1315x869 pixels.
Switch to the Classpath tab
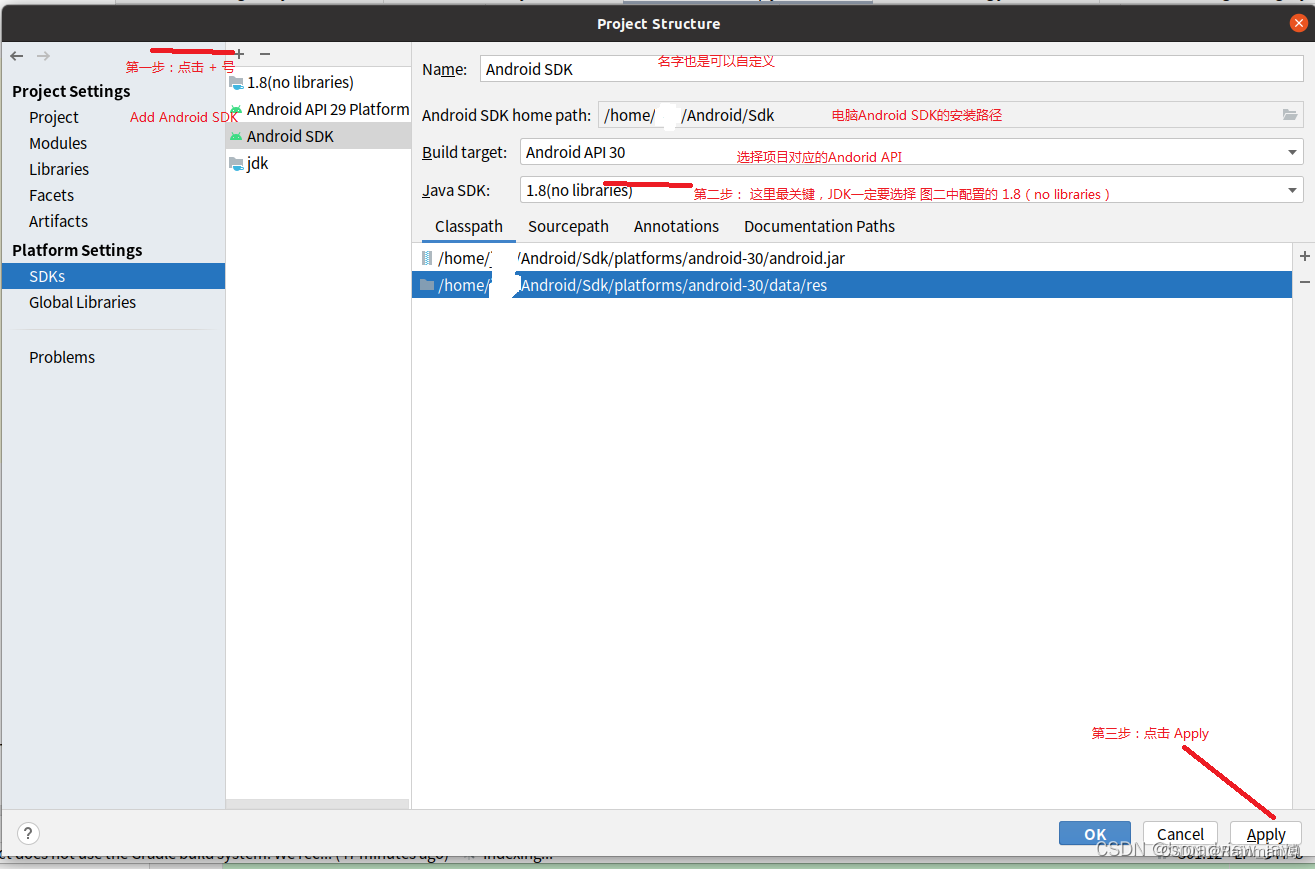tap(469, 226)
